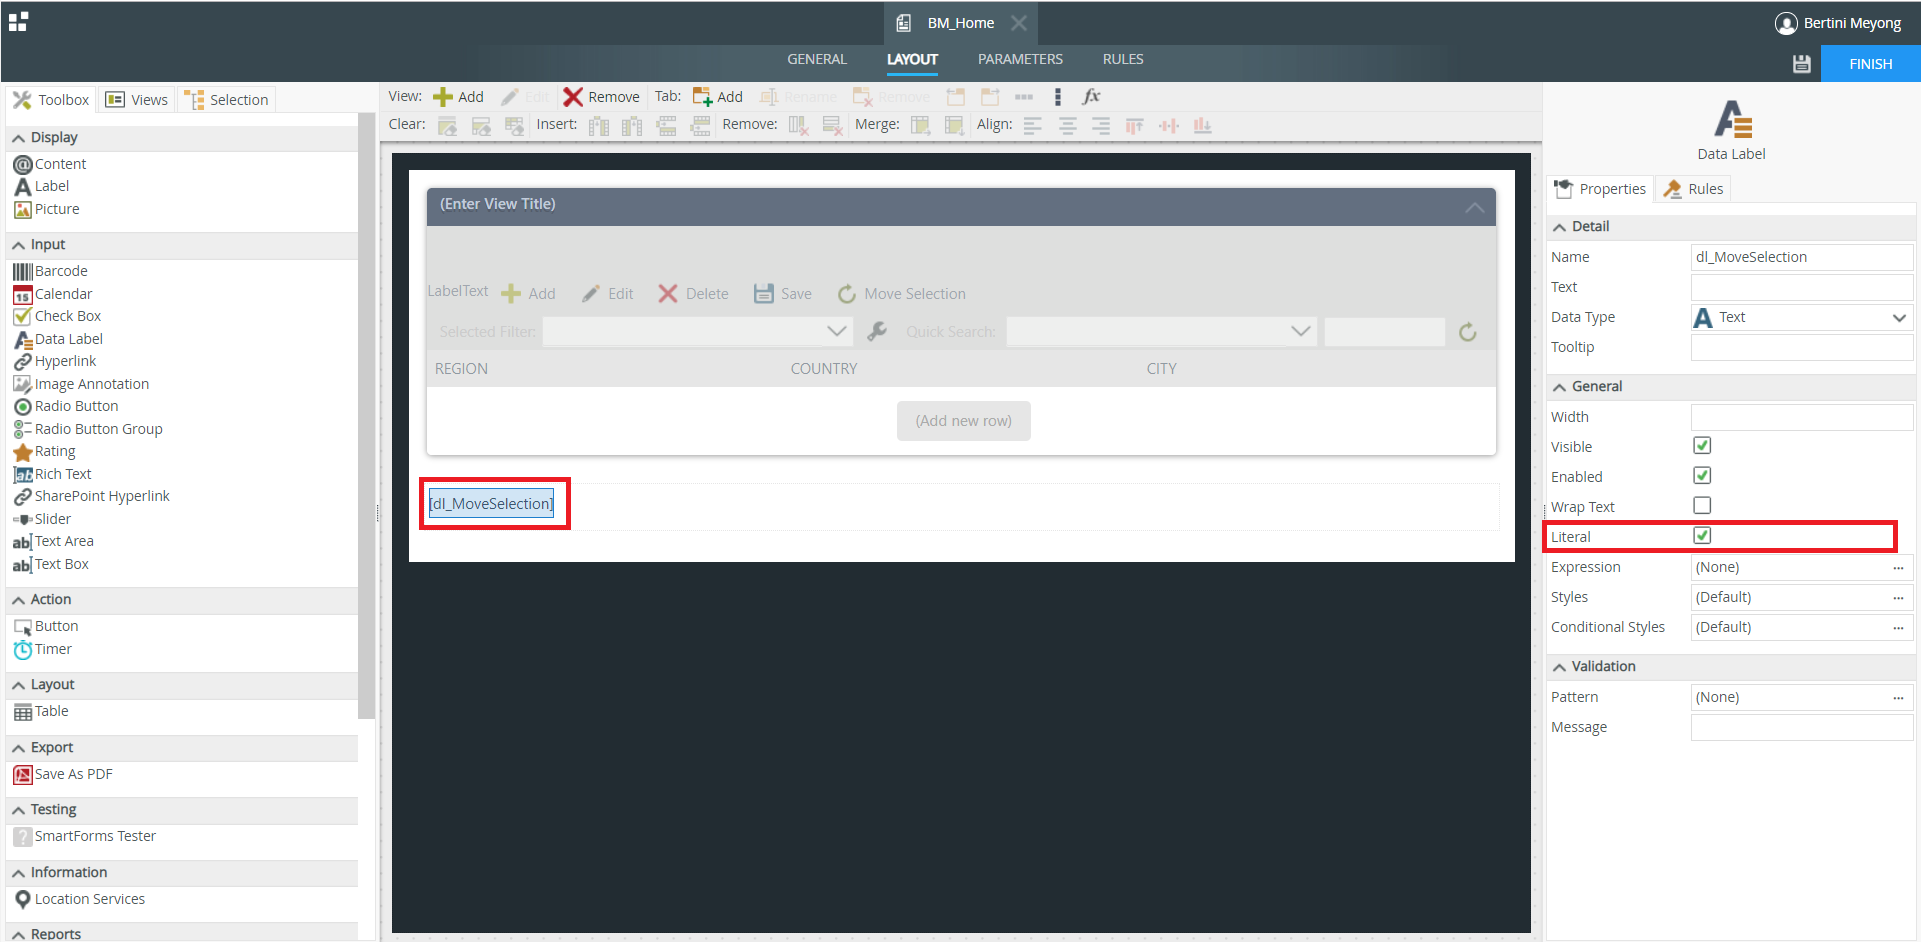
Task: Toggle the Wrap Text checkbox
Action: [x=1702, y=506]
